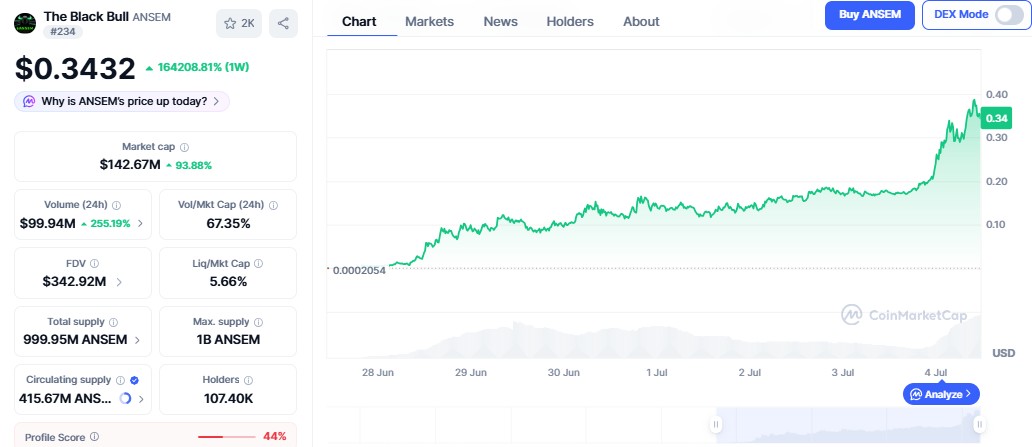The height and width of the screenshot is (447, 1032).
Task: Click the FDV info icon
Action: coord(94,263)
